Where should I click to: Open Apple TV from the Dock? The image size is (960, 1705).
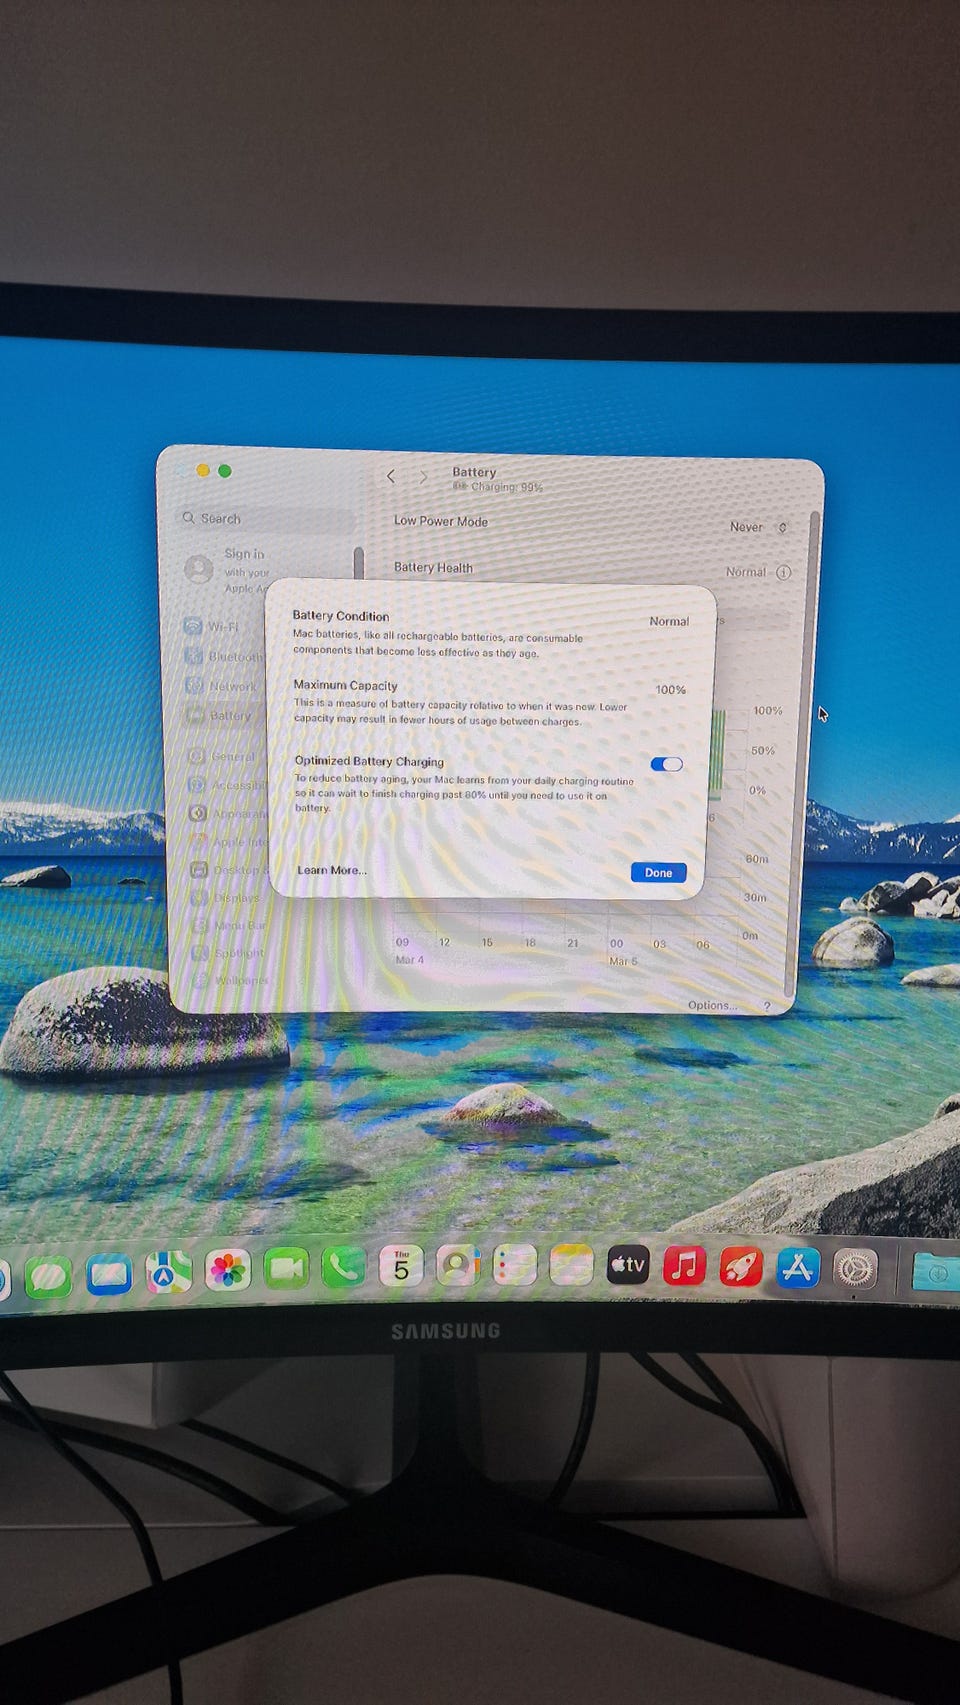click(628, 1265)
